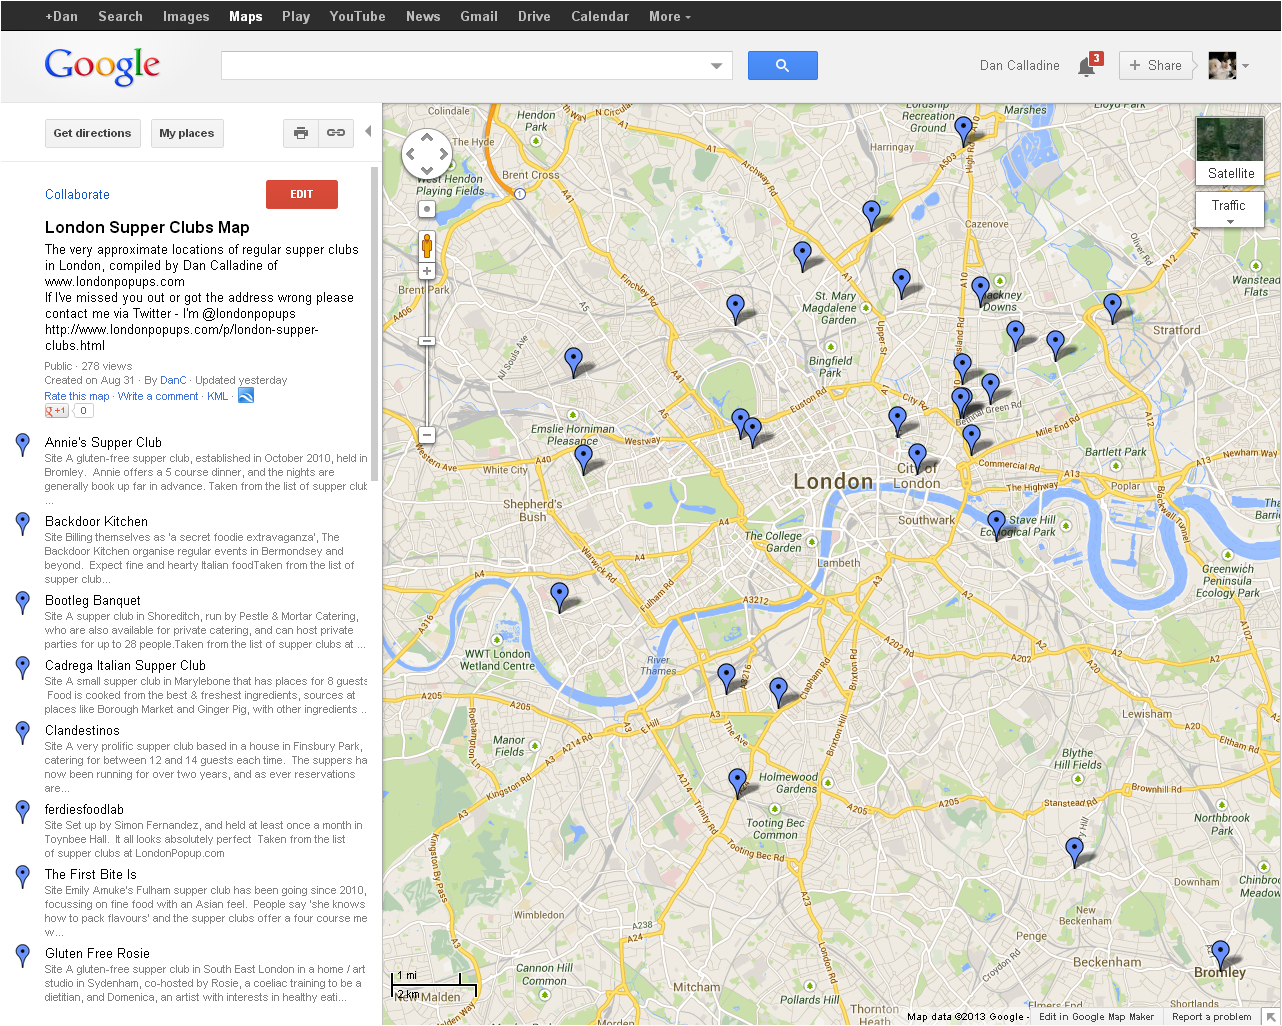Screen dimensions: 1282x1026
Task: Click the blue search magnifier button
Action: pyautogui.click(x=782, y=66)
